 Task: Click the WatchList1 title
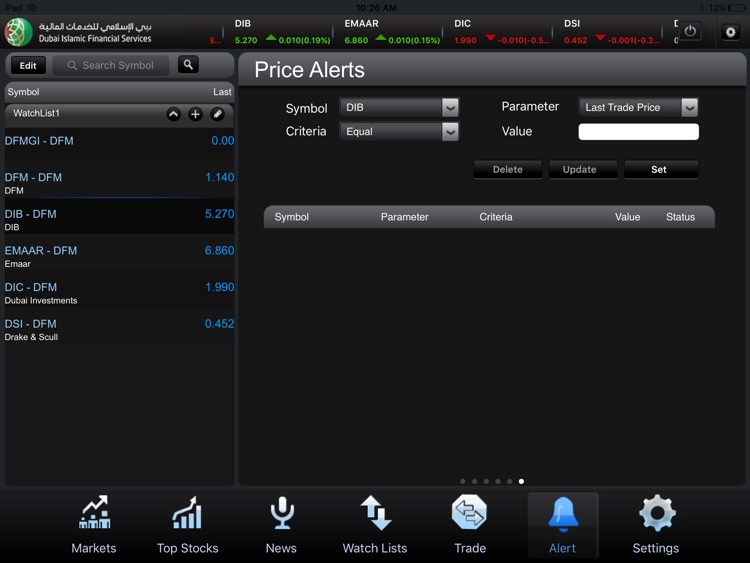coord(36,113)
